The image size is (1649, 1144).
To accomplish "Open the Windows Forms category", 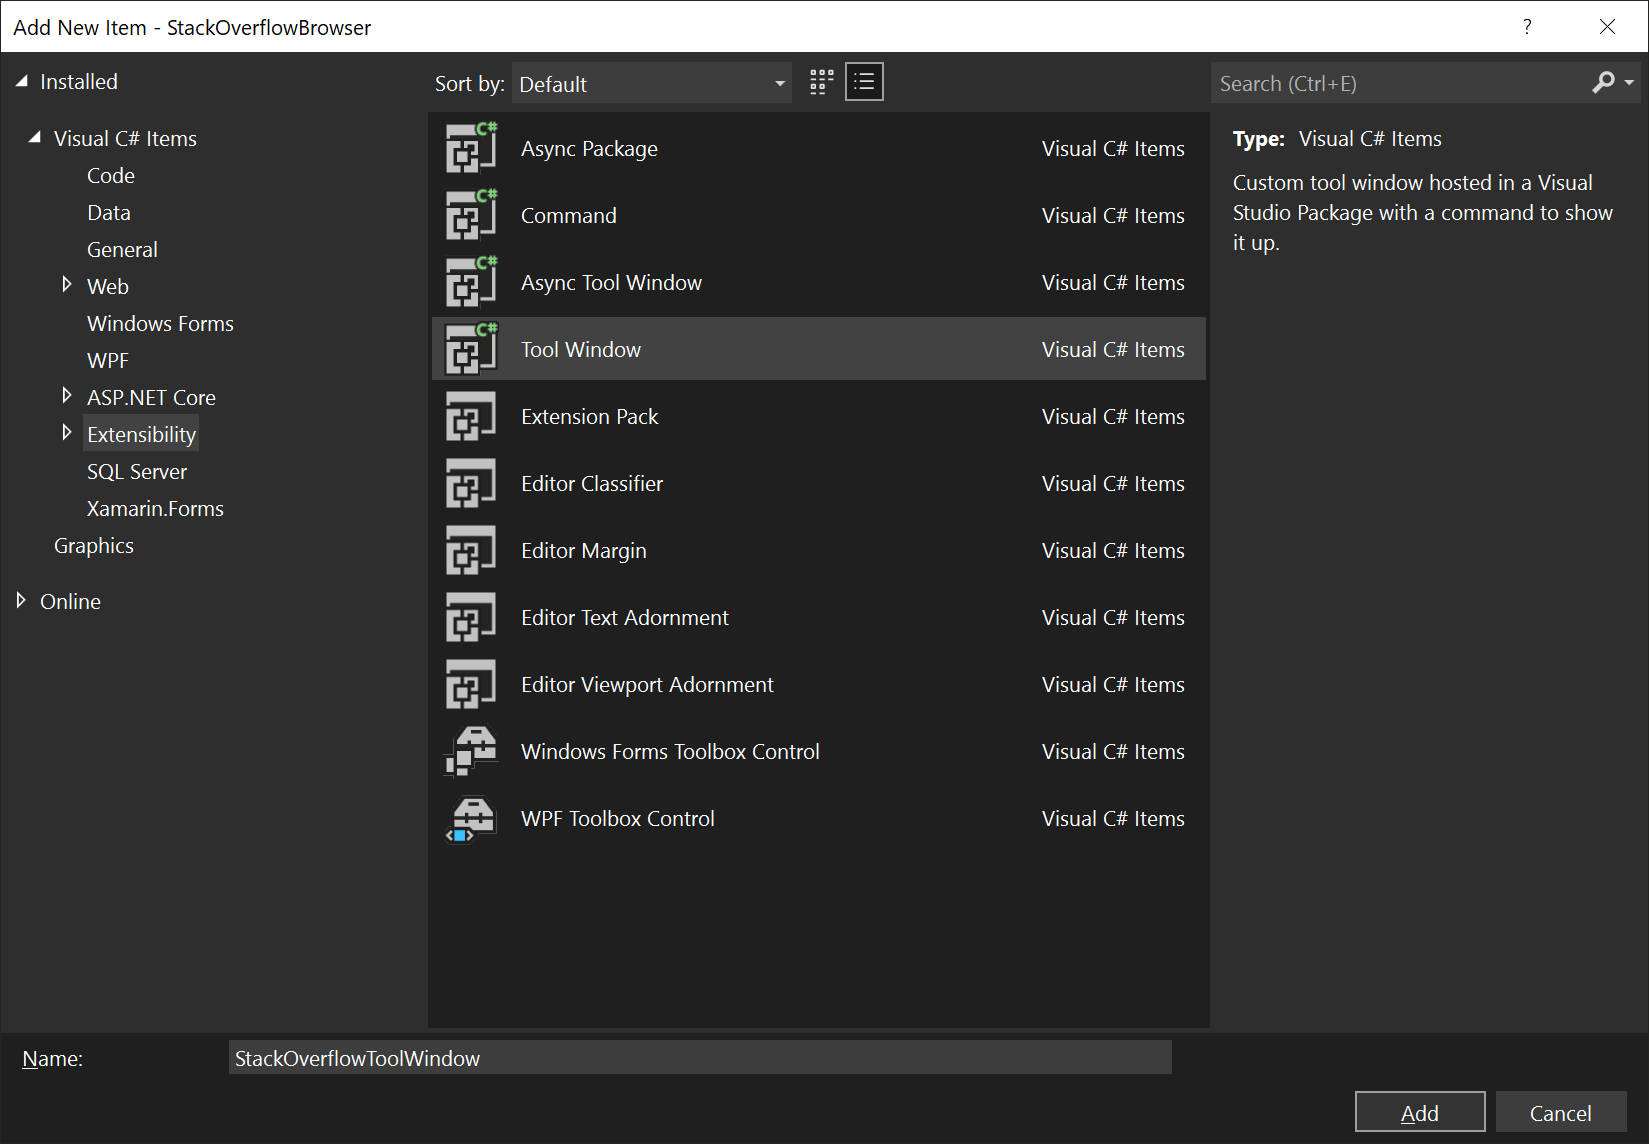I will [160, 323].
